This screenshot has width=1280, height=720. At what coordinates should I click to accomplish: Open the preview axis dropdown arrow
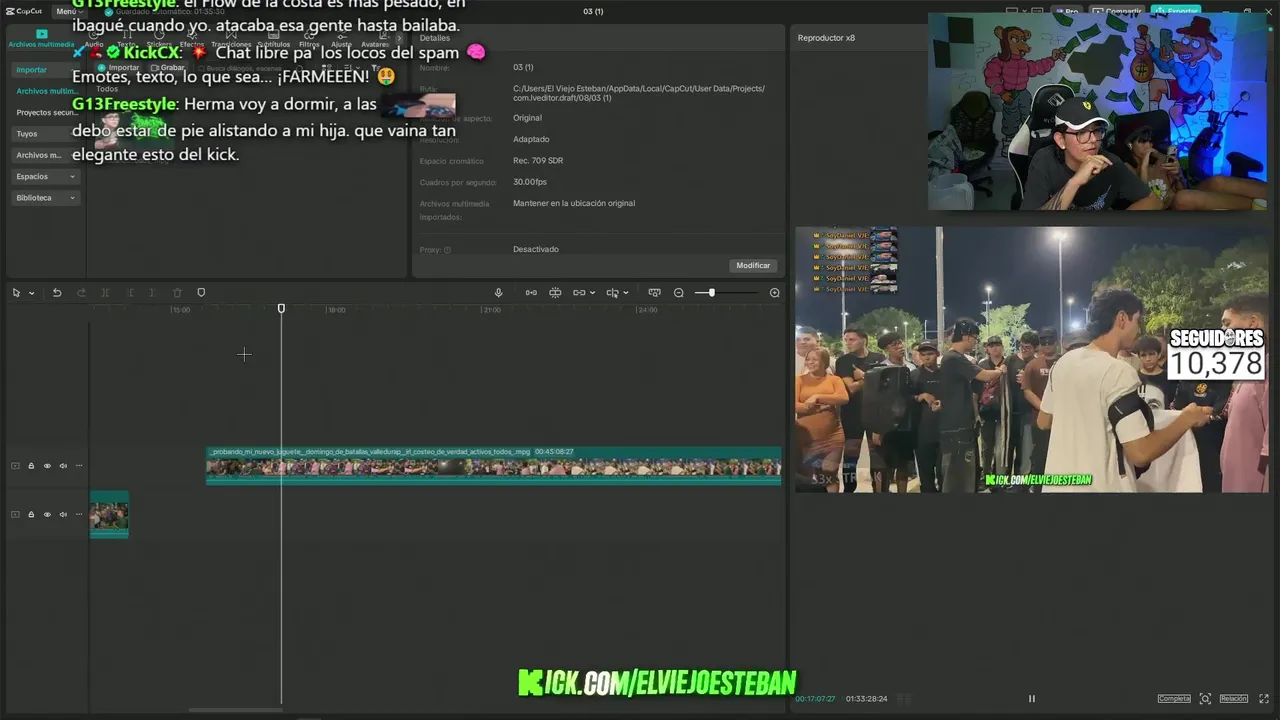pos(626,293)
